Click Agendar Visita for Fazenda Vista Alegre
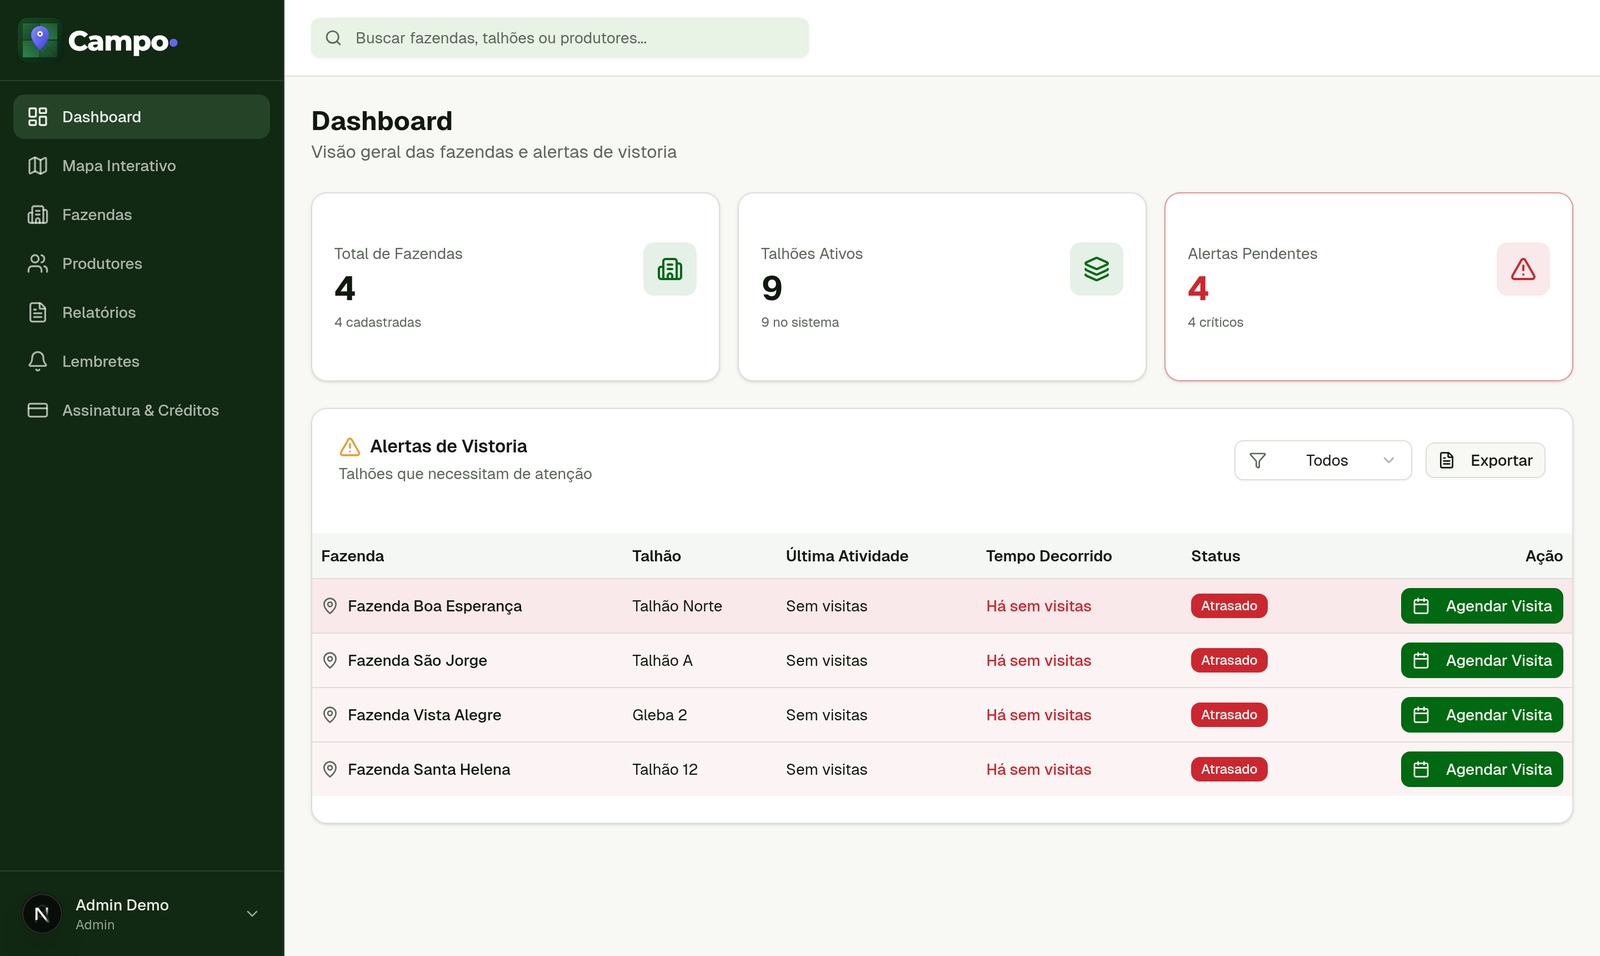This screenshot has height=956, width=1600. [x=1481, y=715]
